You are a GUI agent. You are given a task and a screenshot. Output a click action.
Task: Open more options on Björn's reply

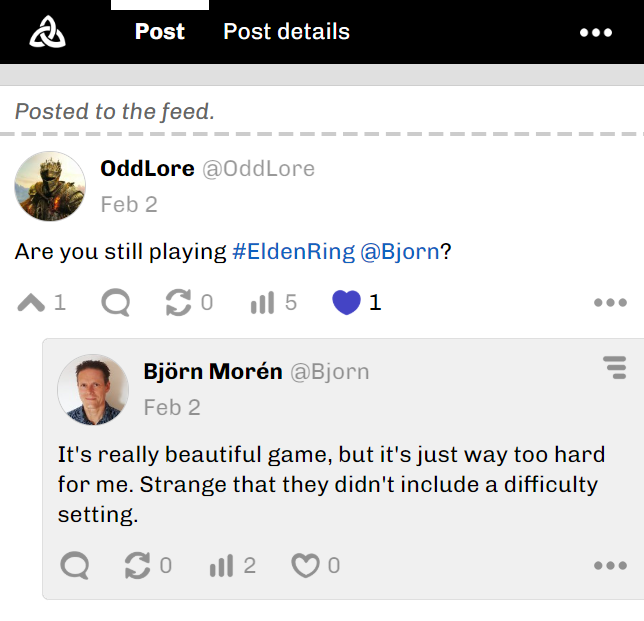tap(610, 566)
